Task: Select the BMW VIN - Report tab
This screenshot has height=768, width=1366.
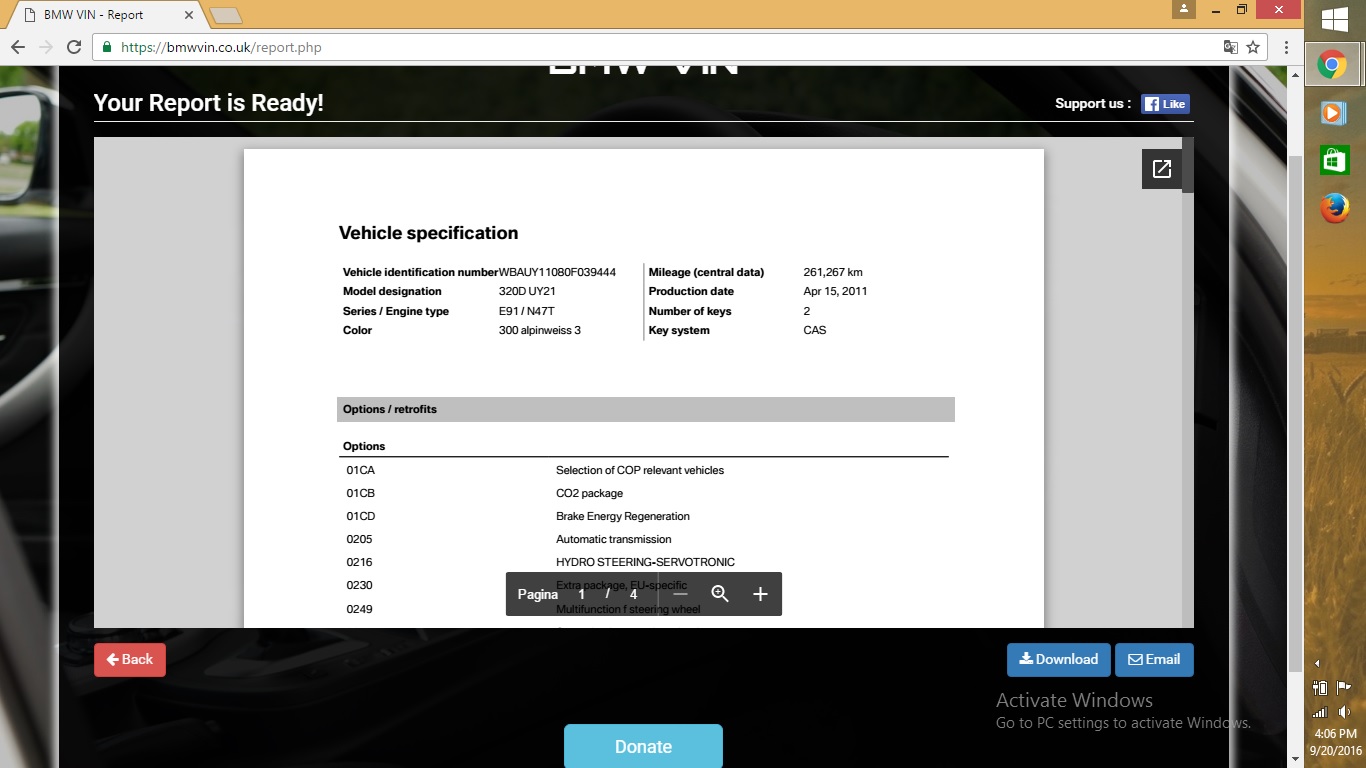Action: (105, 15)
